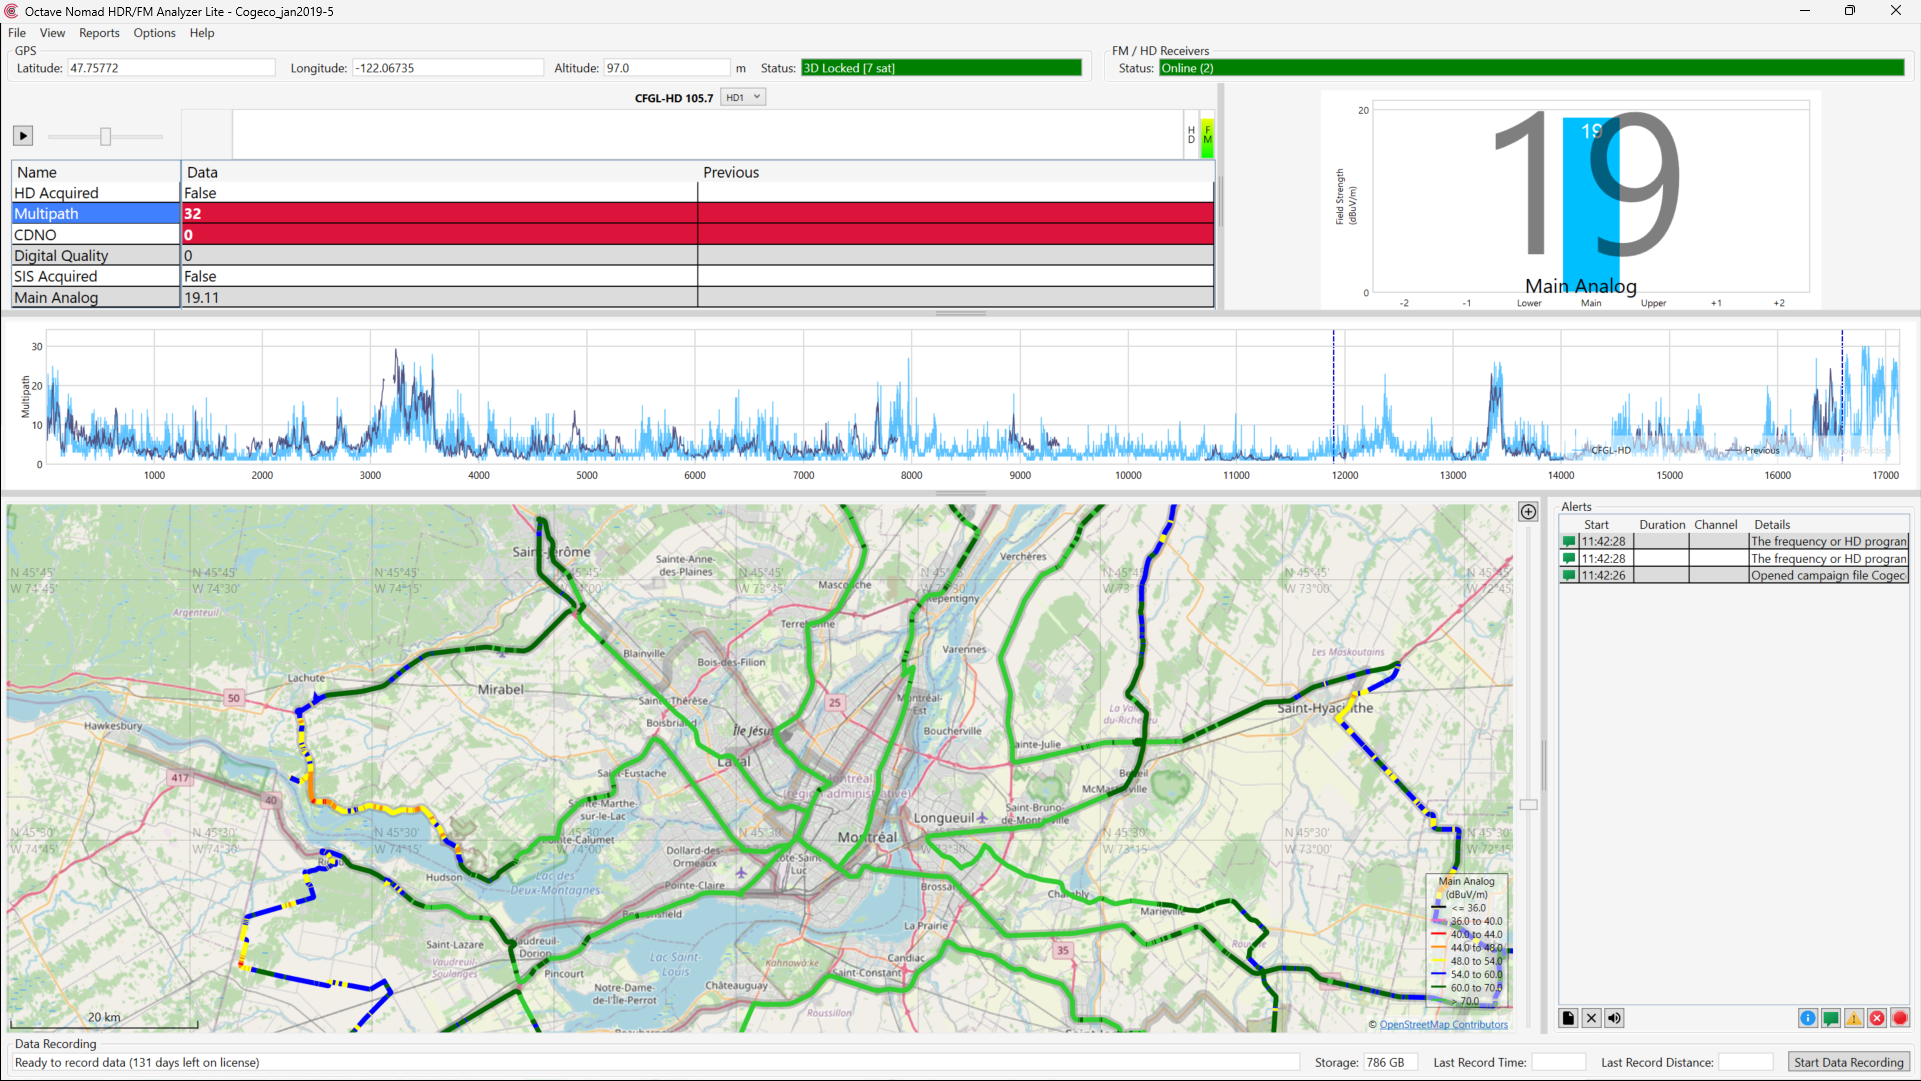Click the playback position slider handle

pyautogui.click(x=105, y=136)
